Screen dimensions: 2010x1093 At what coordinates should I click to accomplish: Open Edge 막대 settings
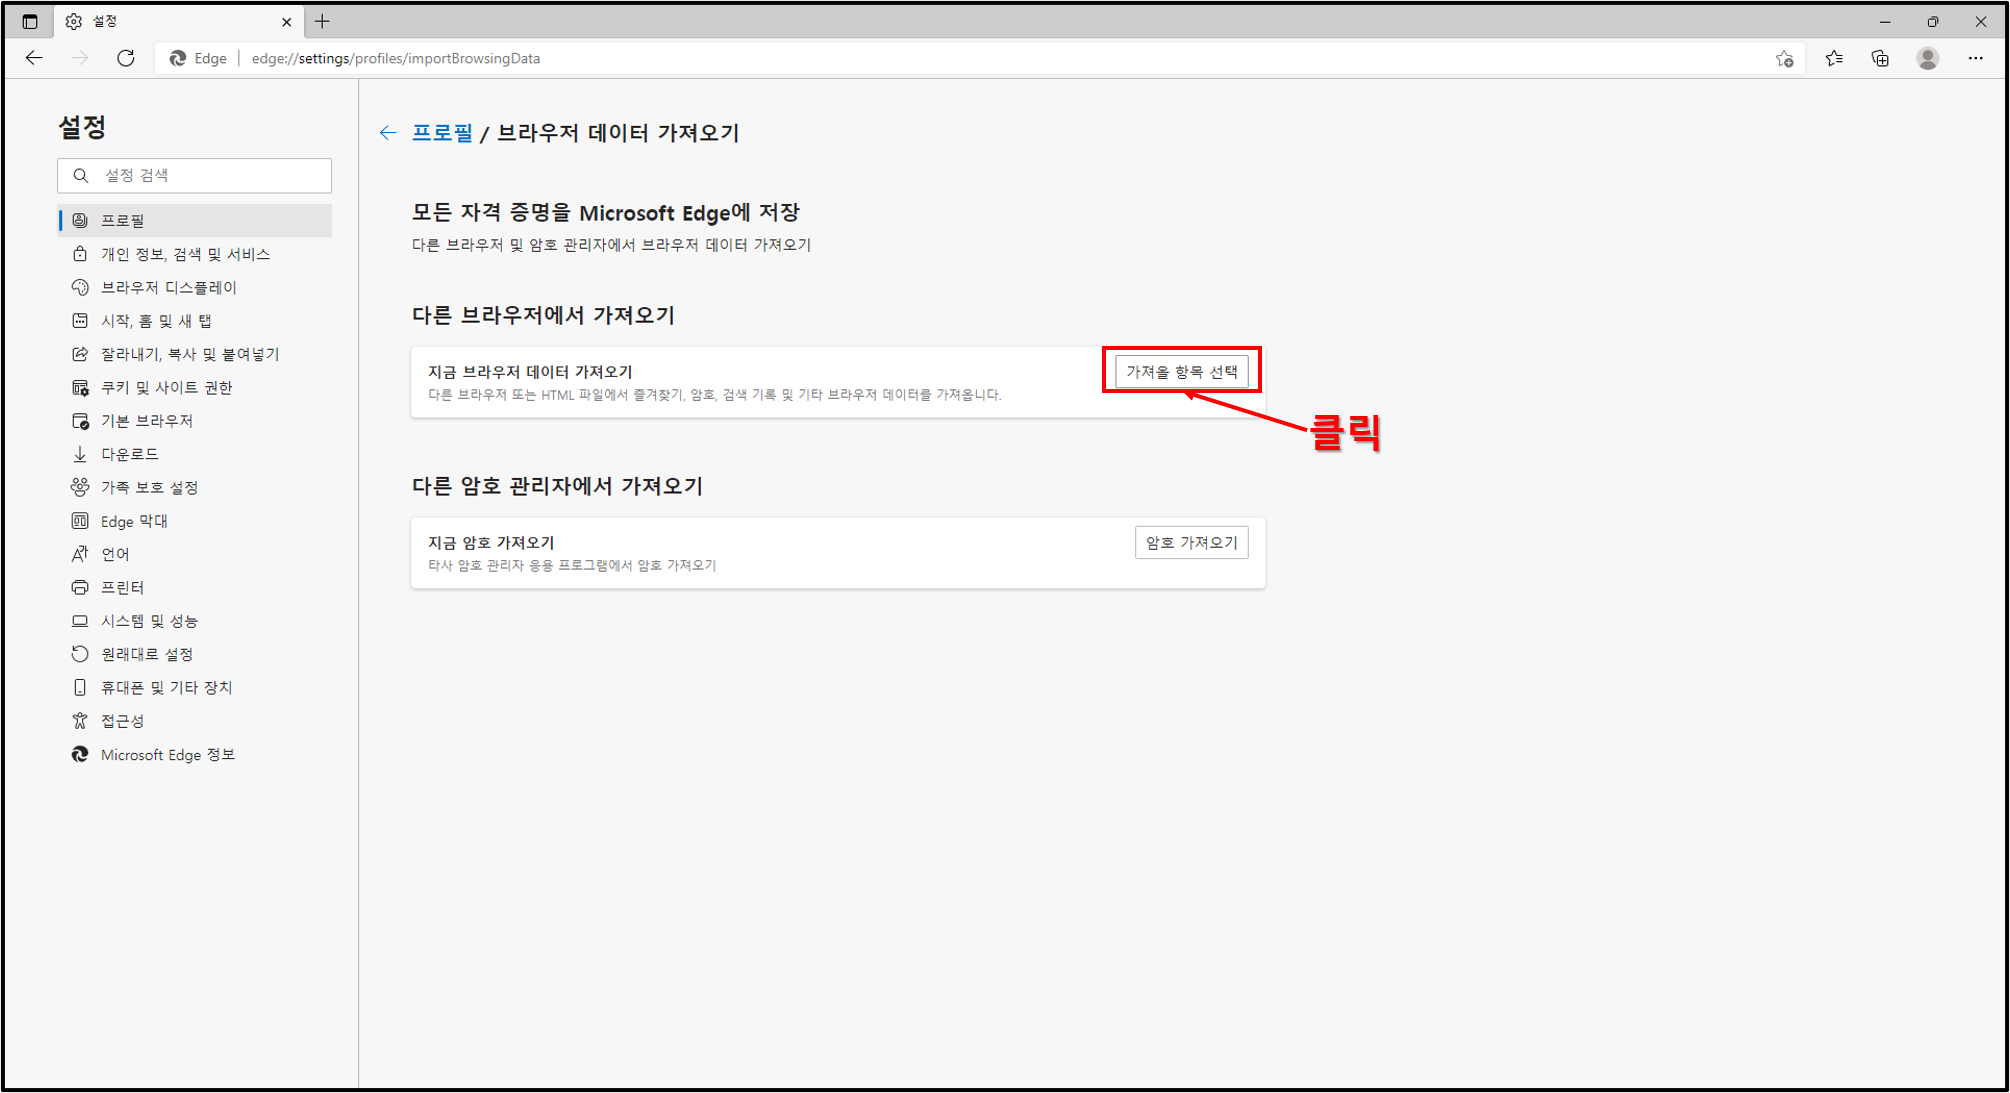(195, 521)
